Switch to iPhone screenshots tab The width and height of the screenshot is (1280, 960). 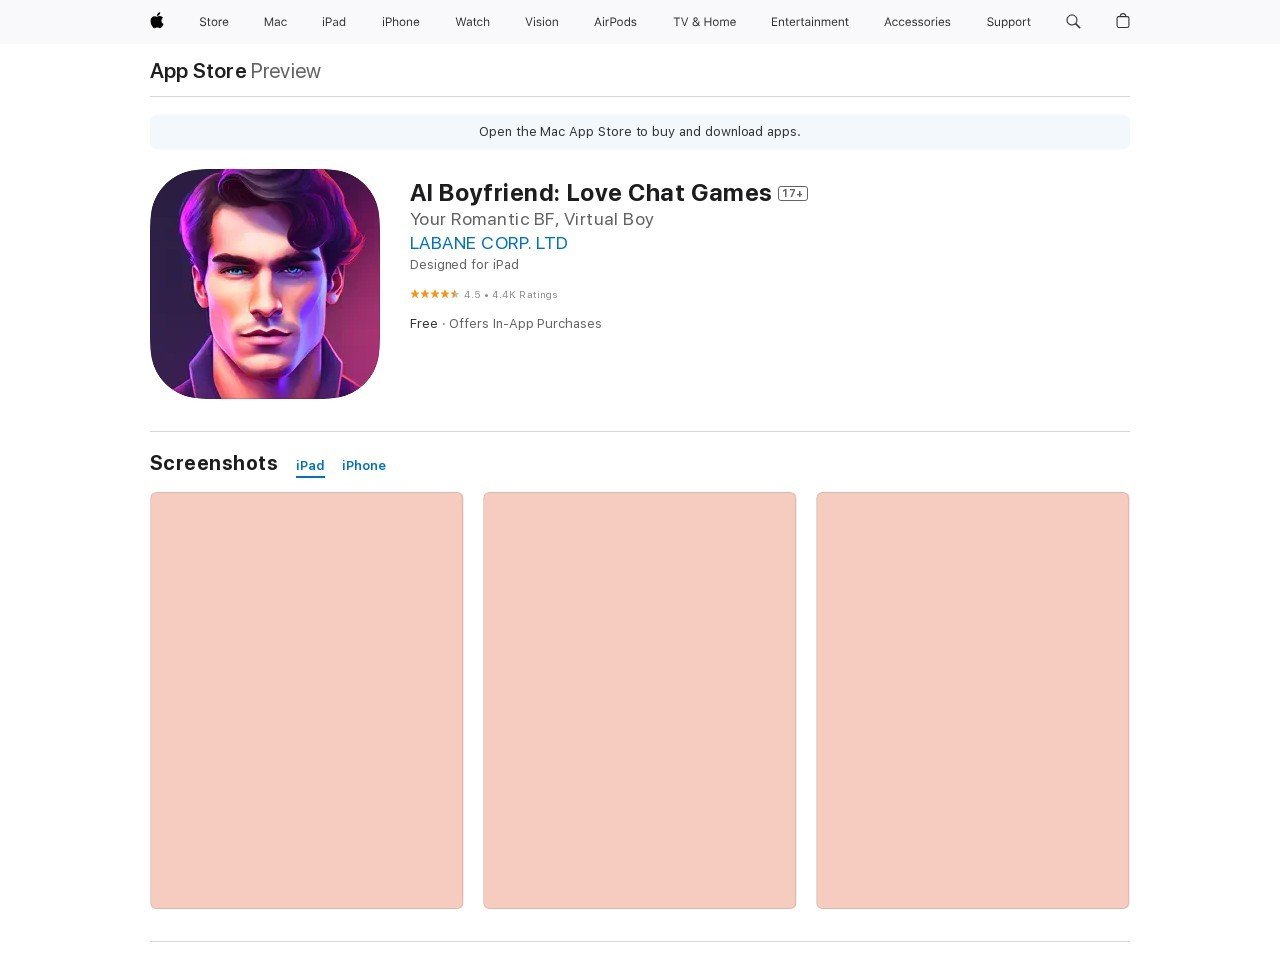coord(364,466)
